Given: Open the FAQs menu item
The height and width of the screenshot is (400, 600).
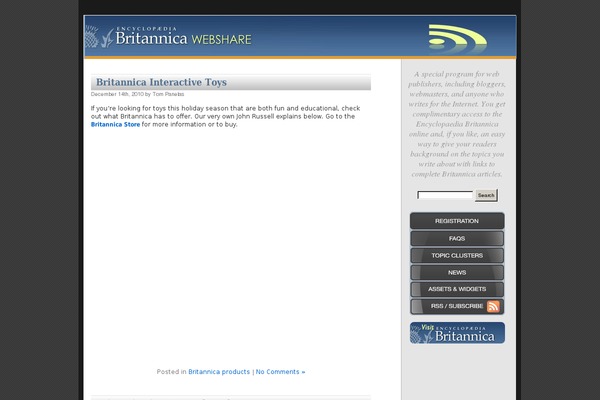Looking at the screenshot, I should point(457,238).
